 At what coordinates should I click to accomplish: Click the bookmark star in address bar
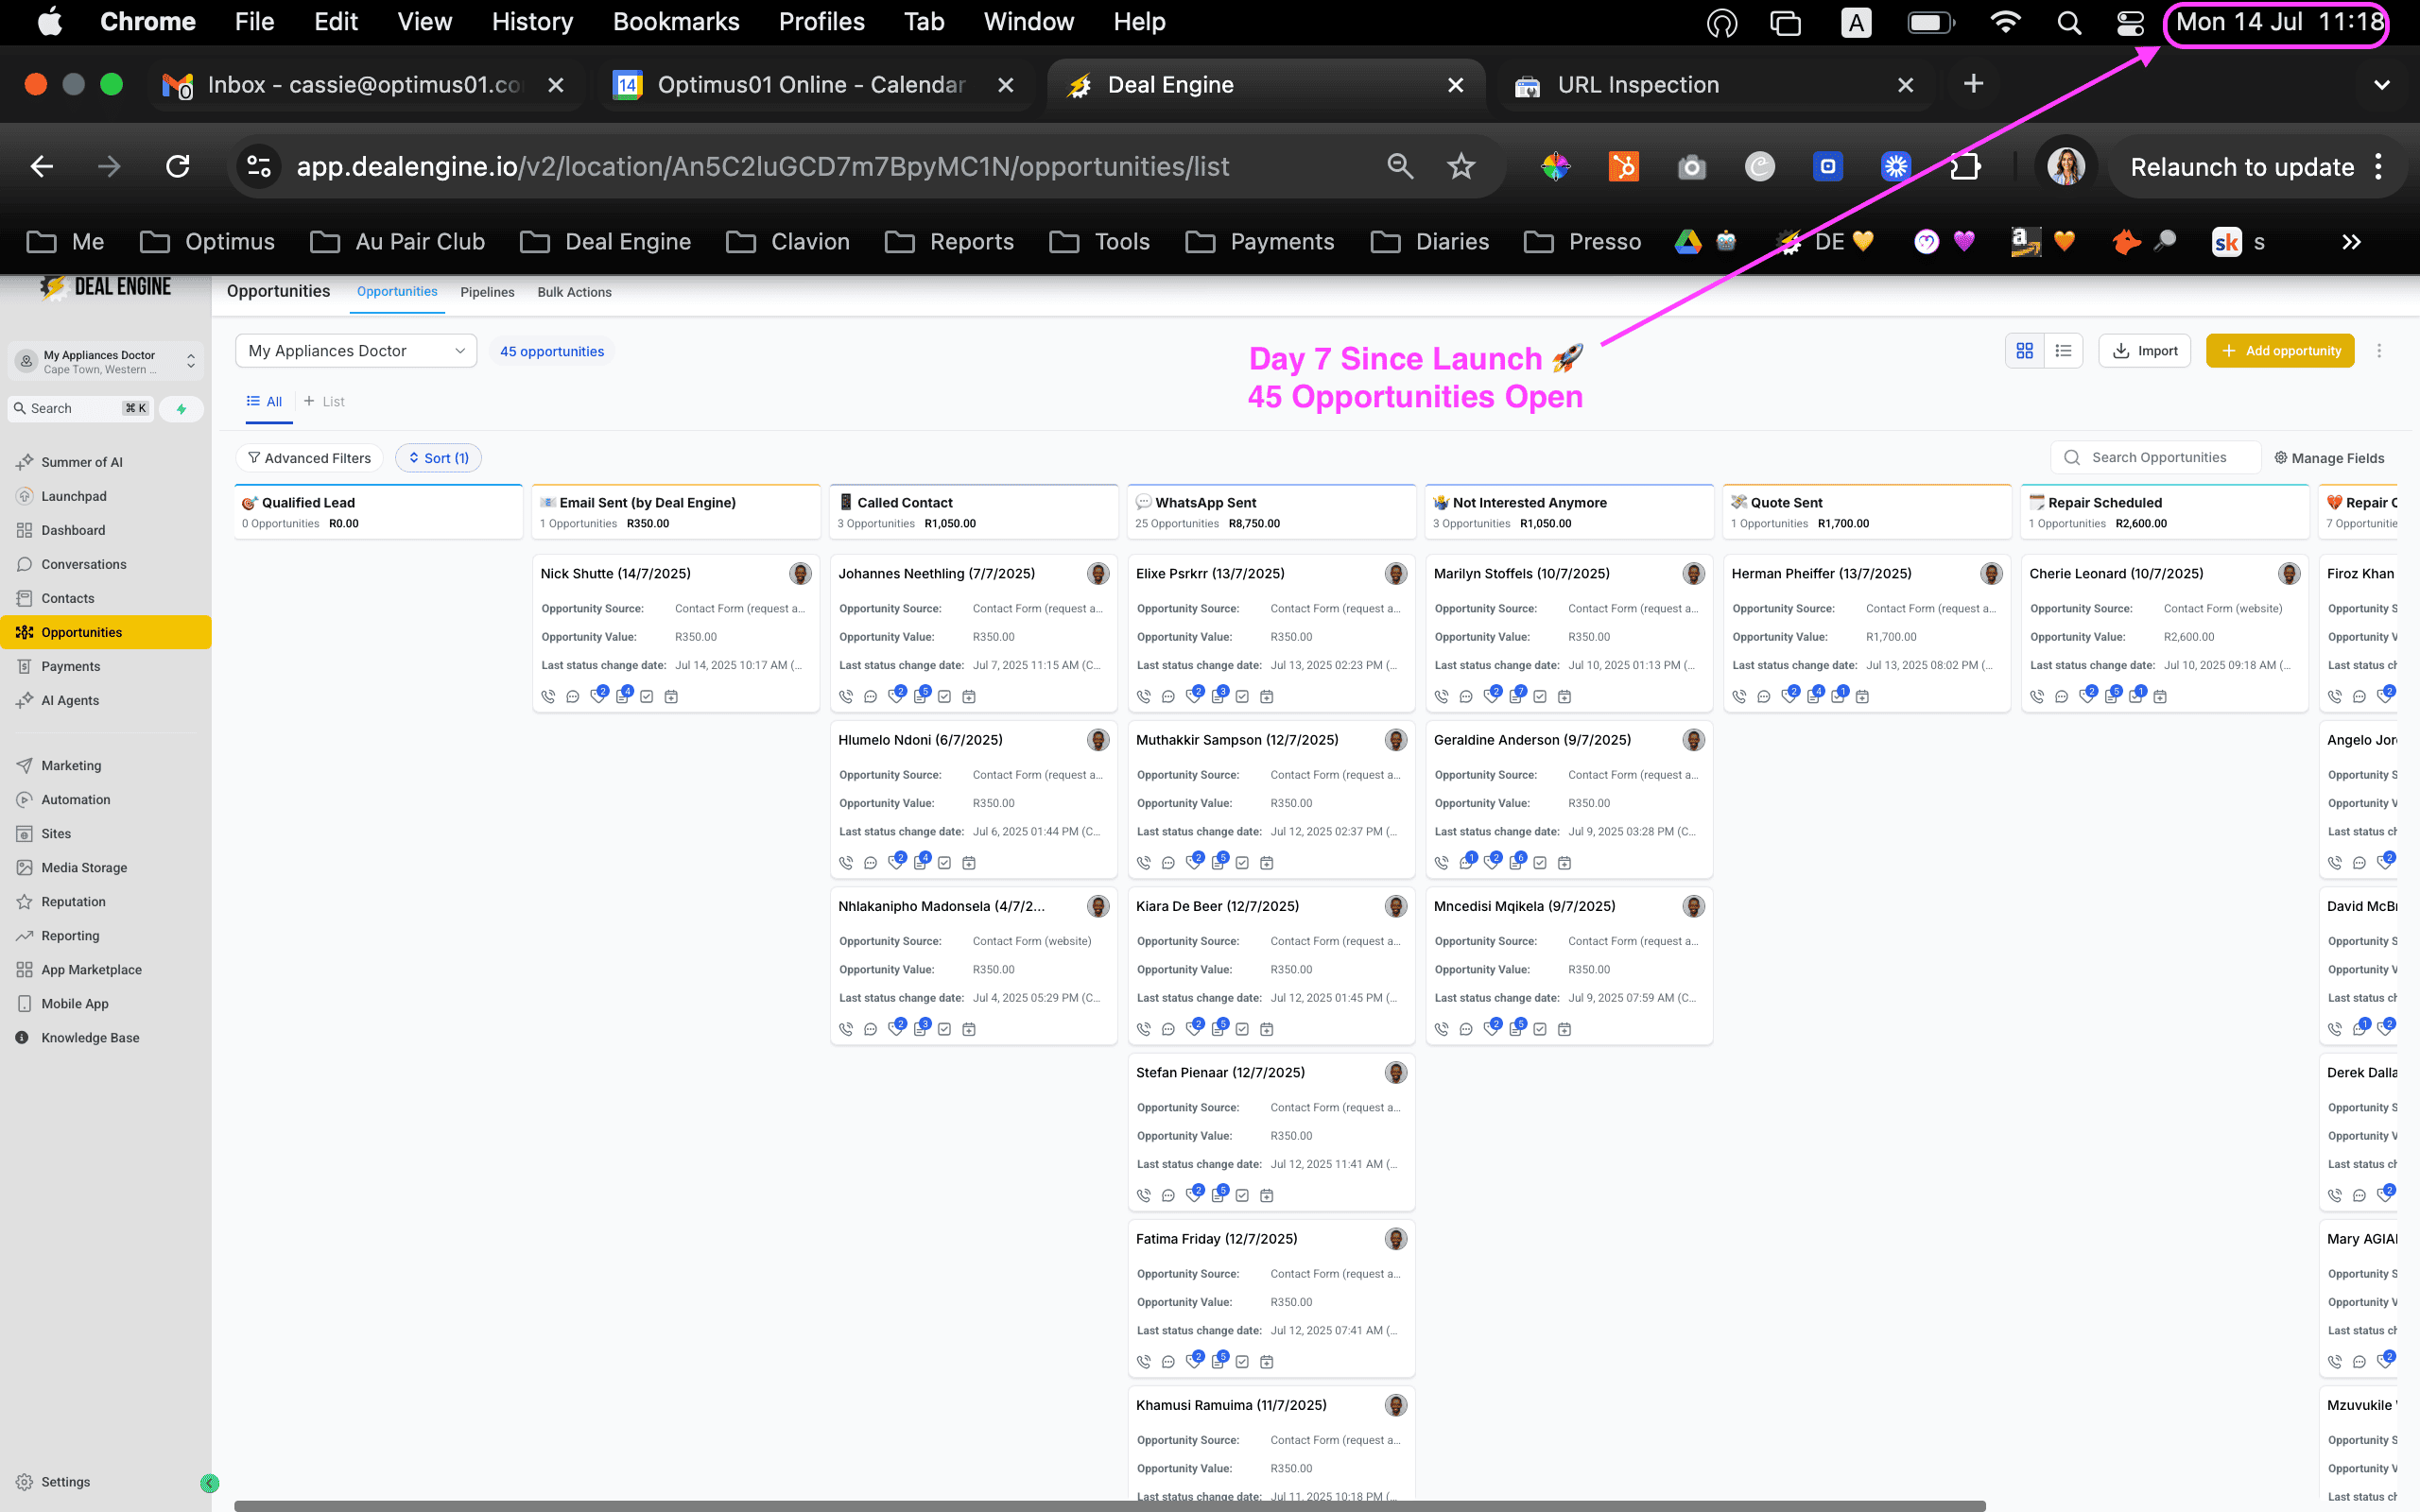coord(1461,166)
